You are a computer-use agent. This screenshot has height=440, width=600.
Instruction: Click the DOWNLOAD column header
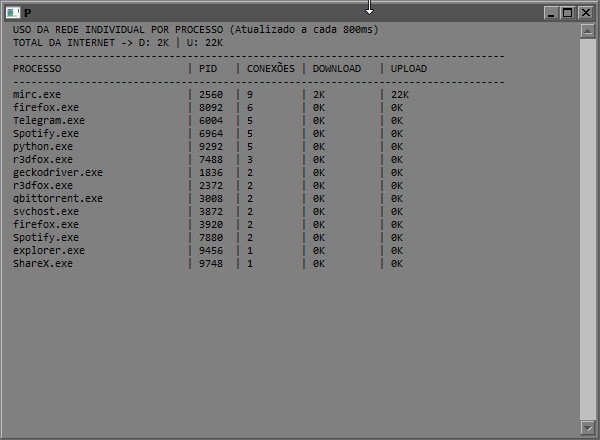tap(337, 68)
